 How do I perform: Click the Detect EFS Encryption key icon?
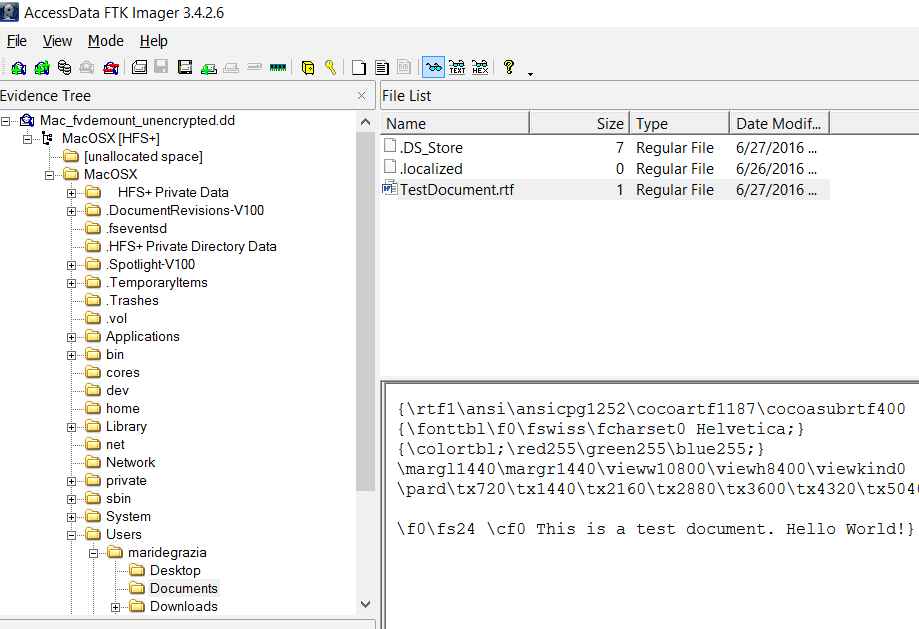[331, 67]
